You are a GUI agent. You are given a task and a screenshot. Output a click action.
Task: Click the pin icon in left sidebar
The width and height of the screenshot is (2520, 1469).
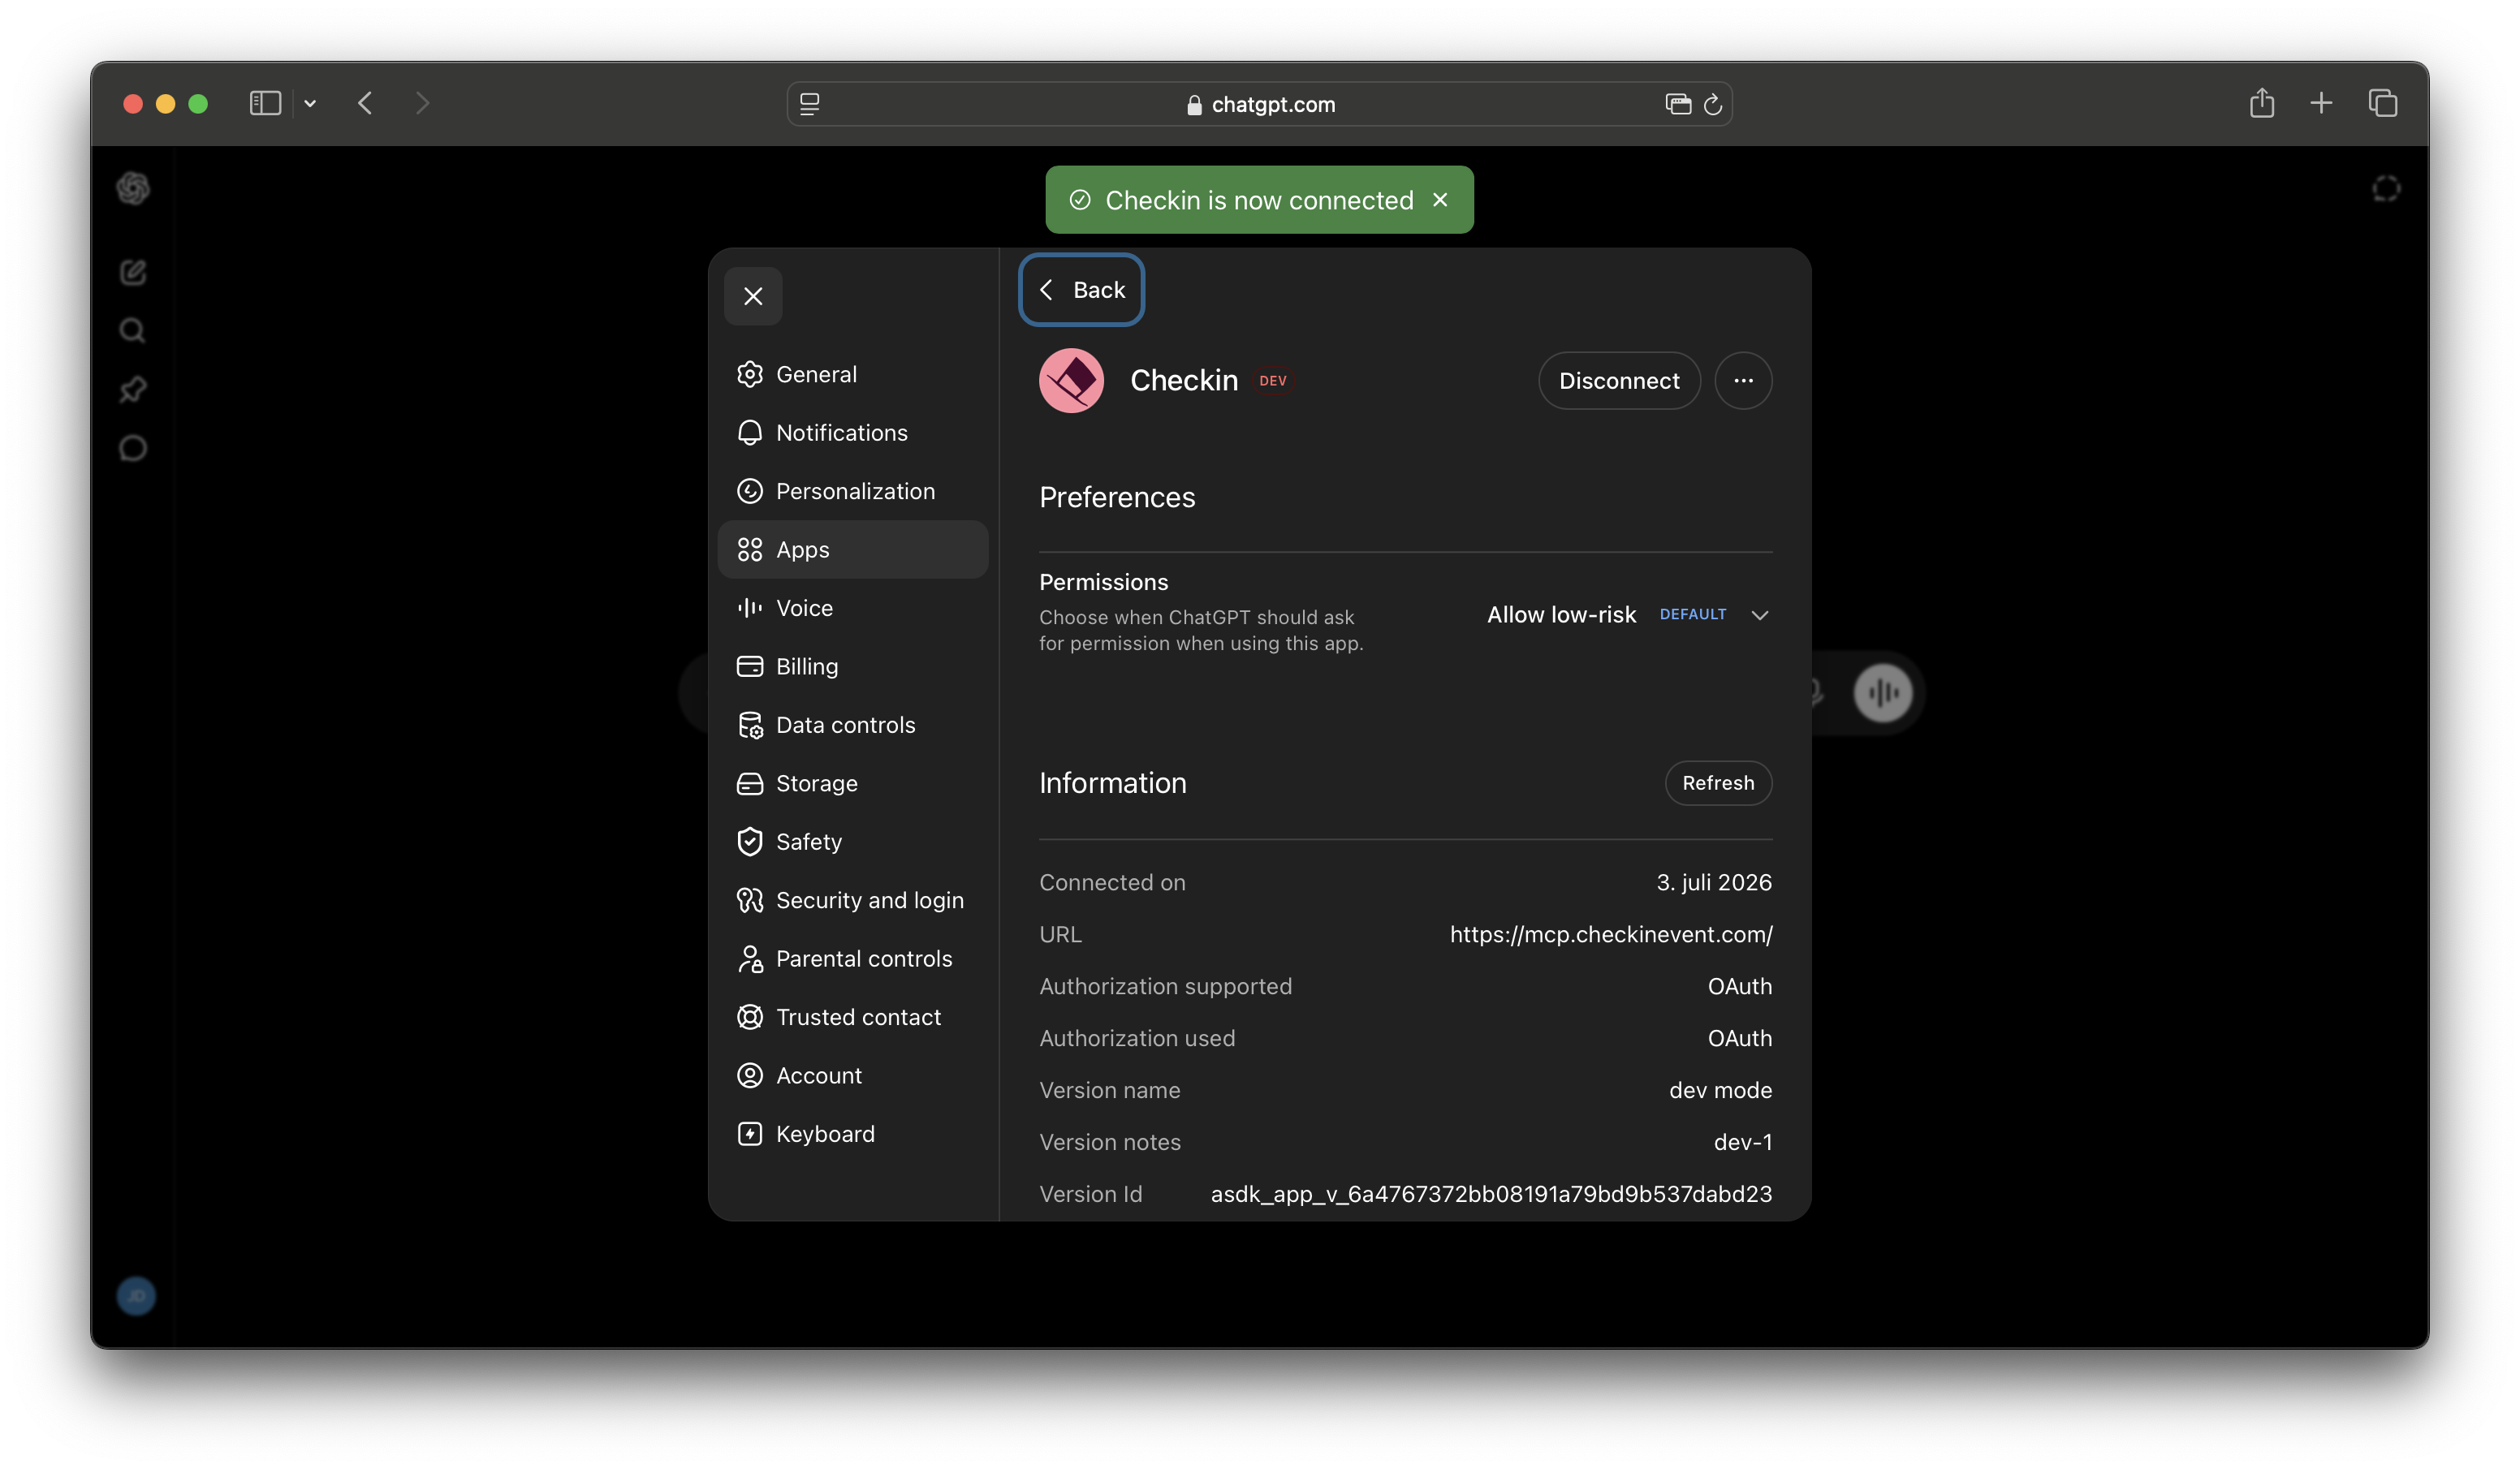tap(133, 389)
